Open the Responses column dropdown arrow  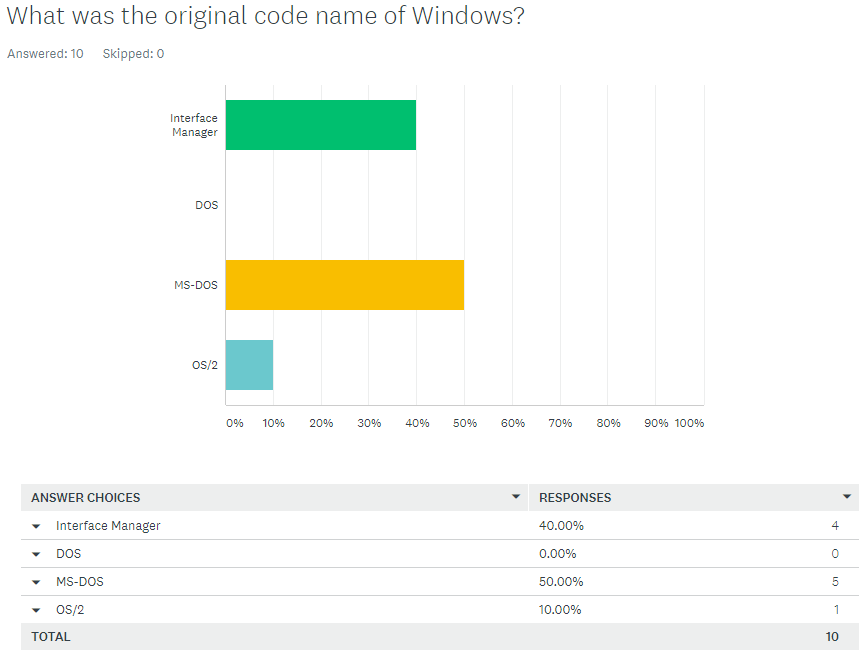click(846, 497)
